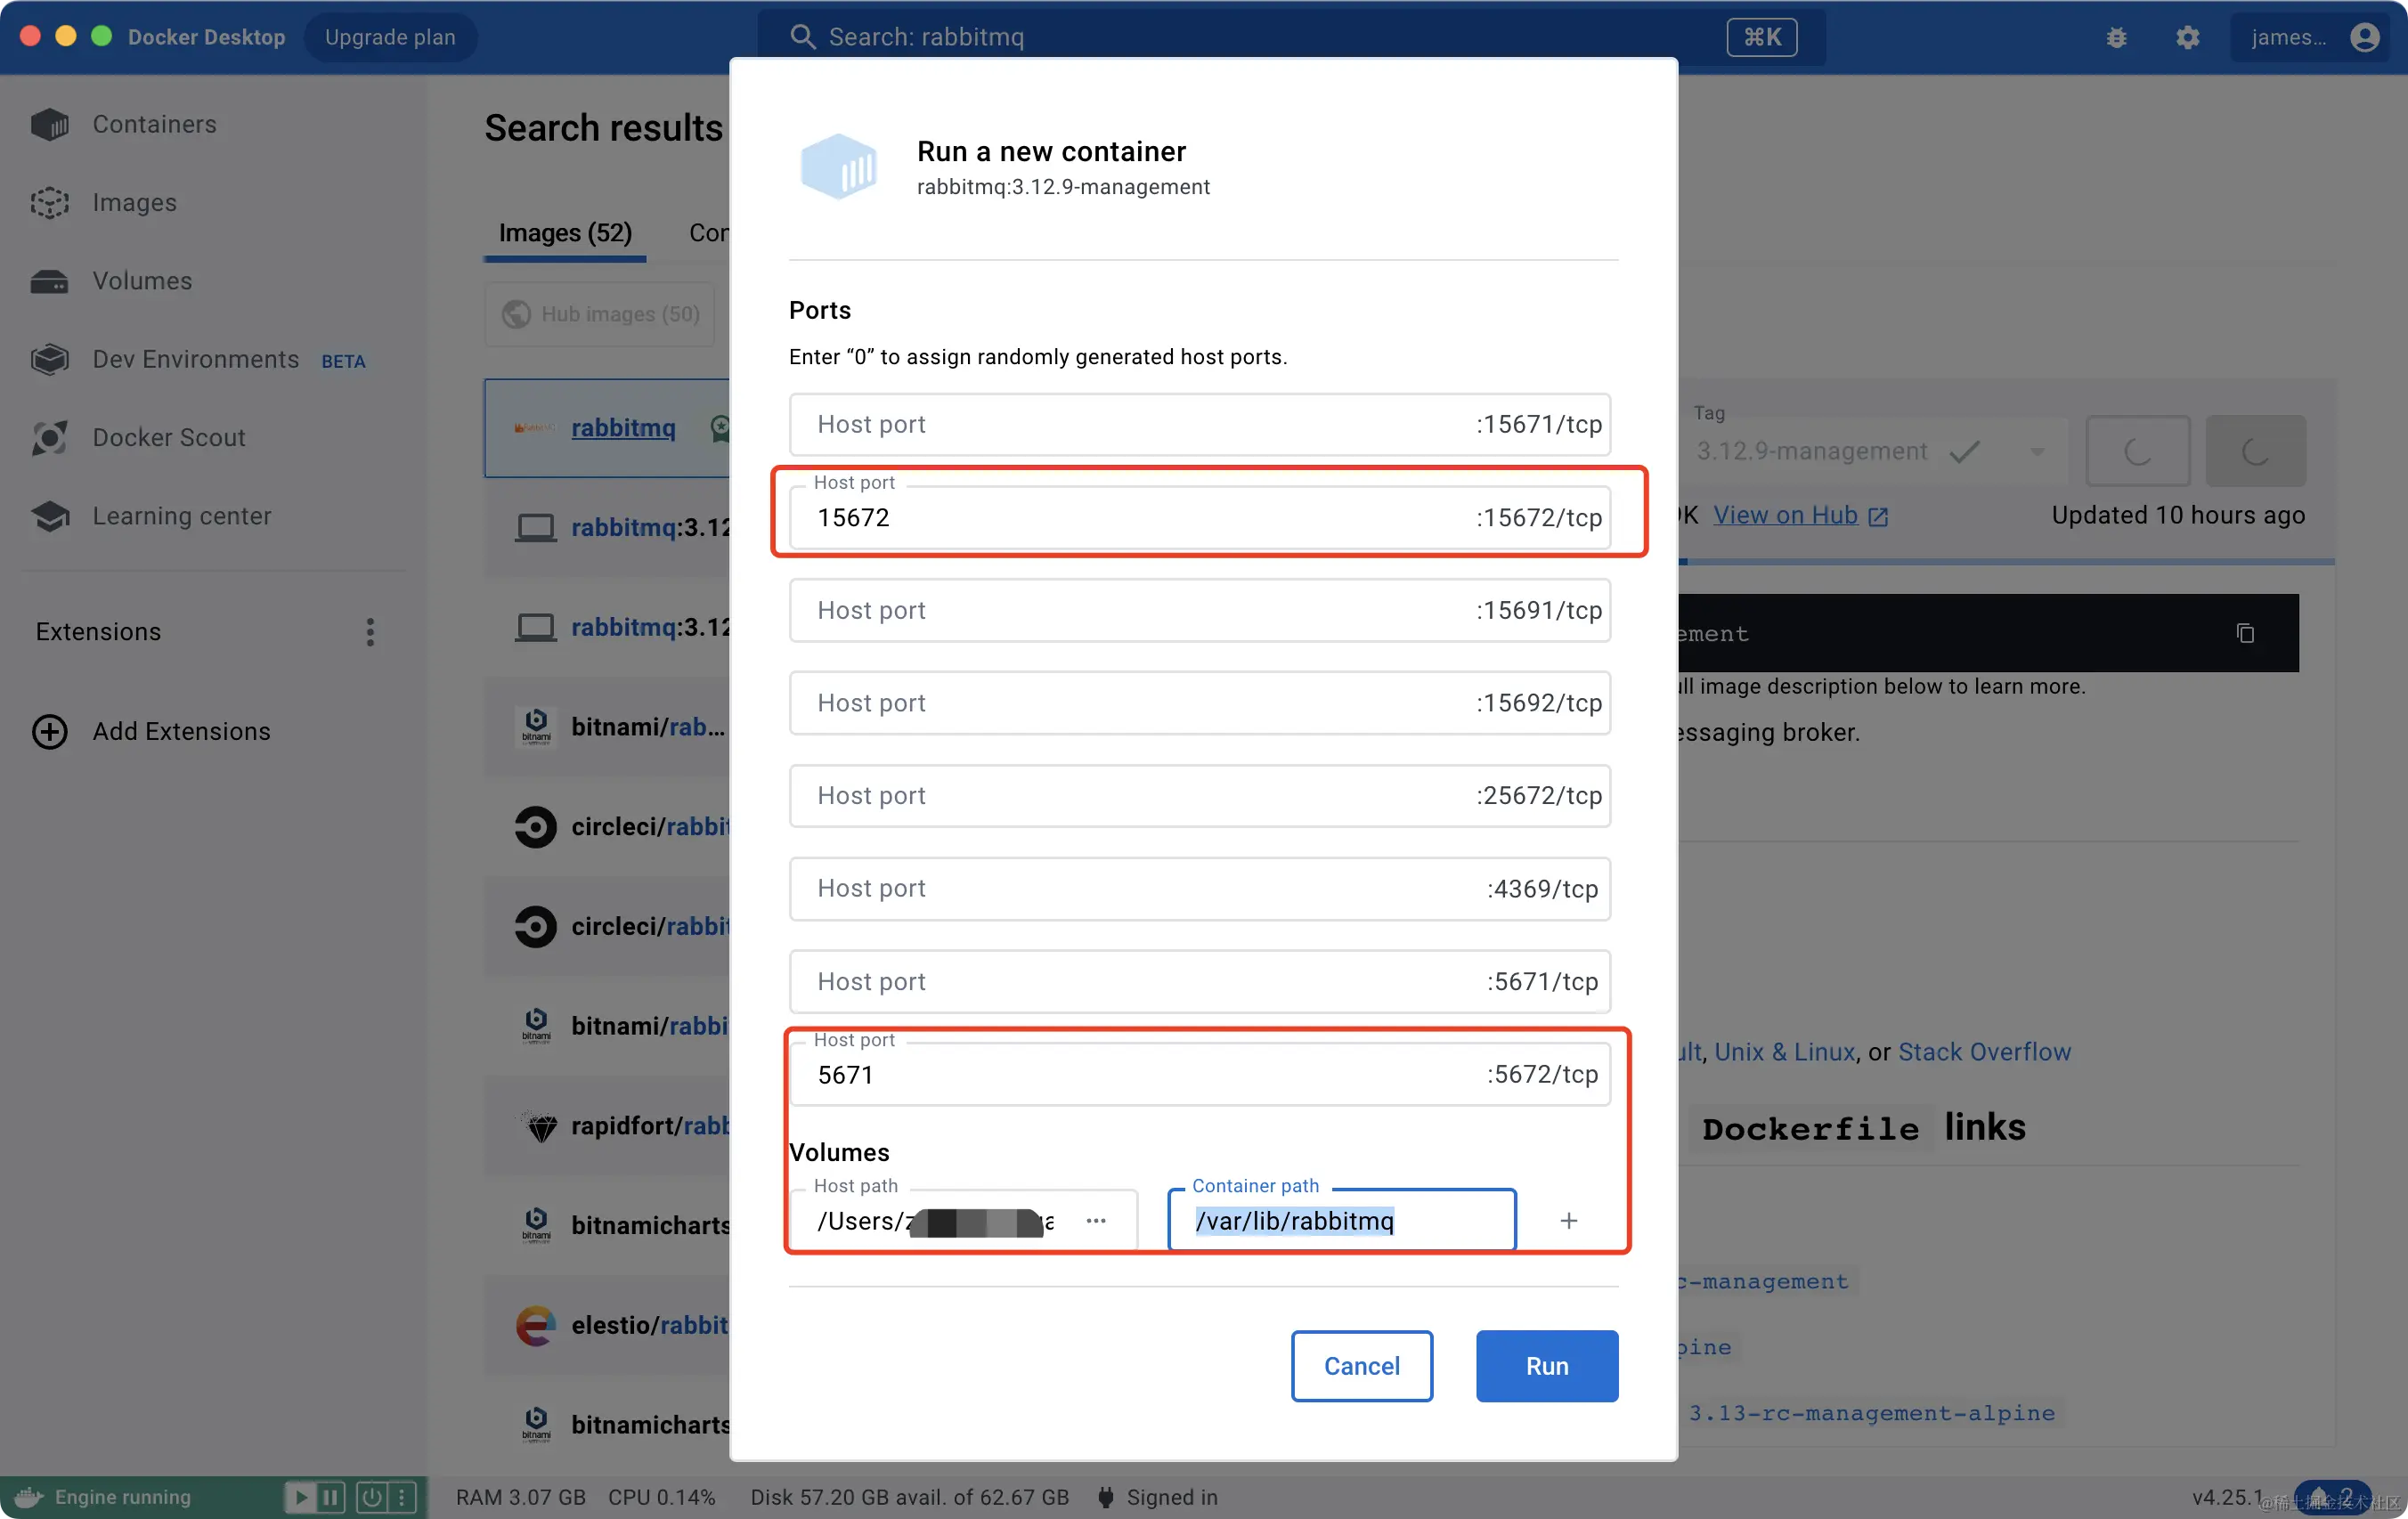Open the Containers section icon
The image size is (2408, 1519).
pos(50,124)
